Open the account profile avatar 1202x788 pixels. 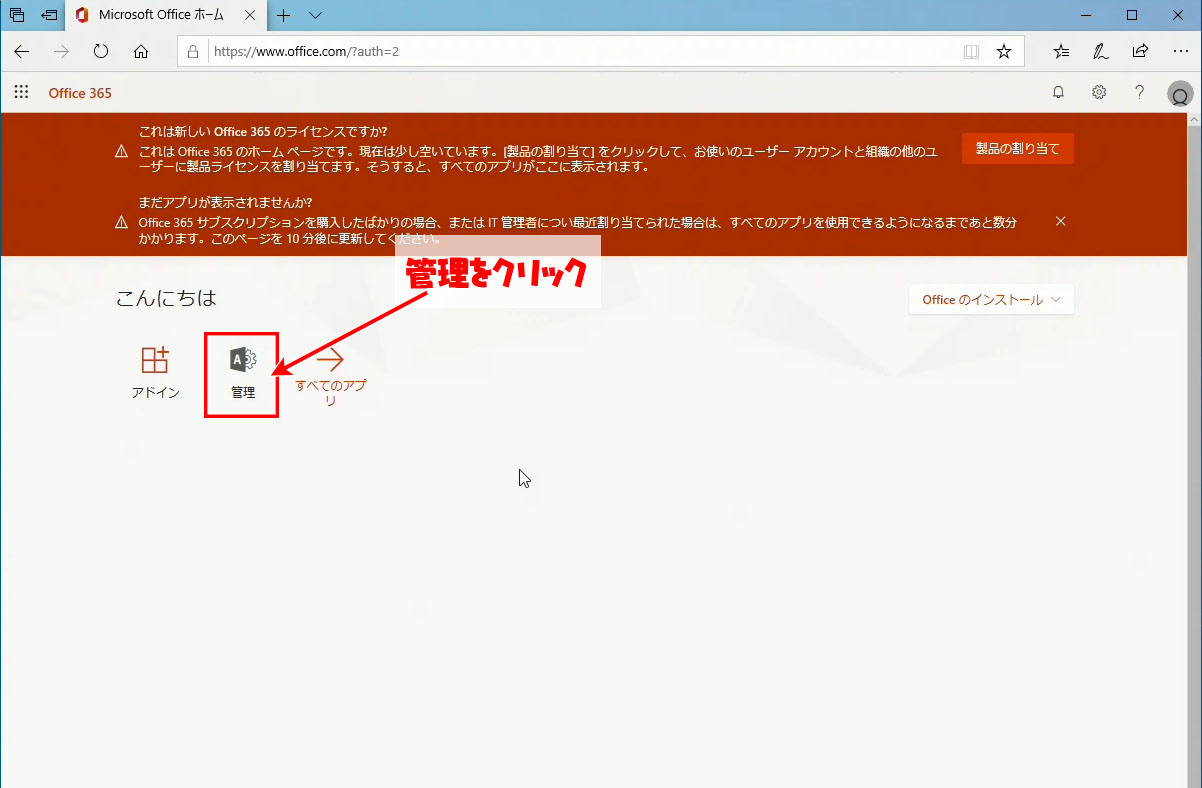[1180, 94]
